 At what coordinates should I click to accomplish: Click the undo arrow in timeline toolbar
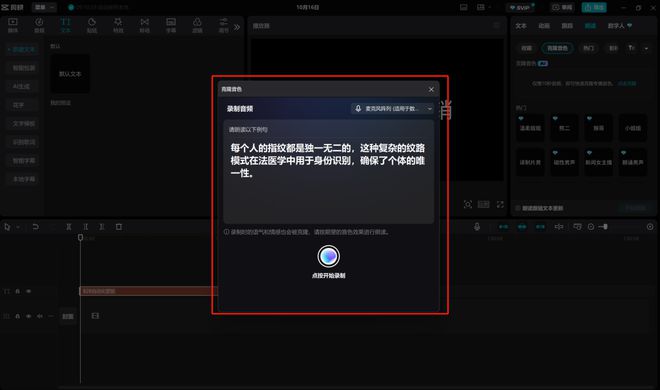(x=35, y=227)
